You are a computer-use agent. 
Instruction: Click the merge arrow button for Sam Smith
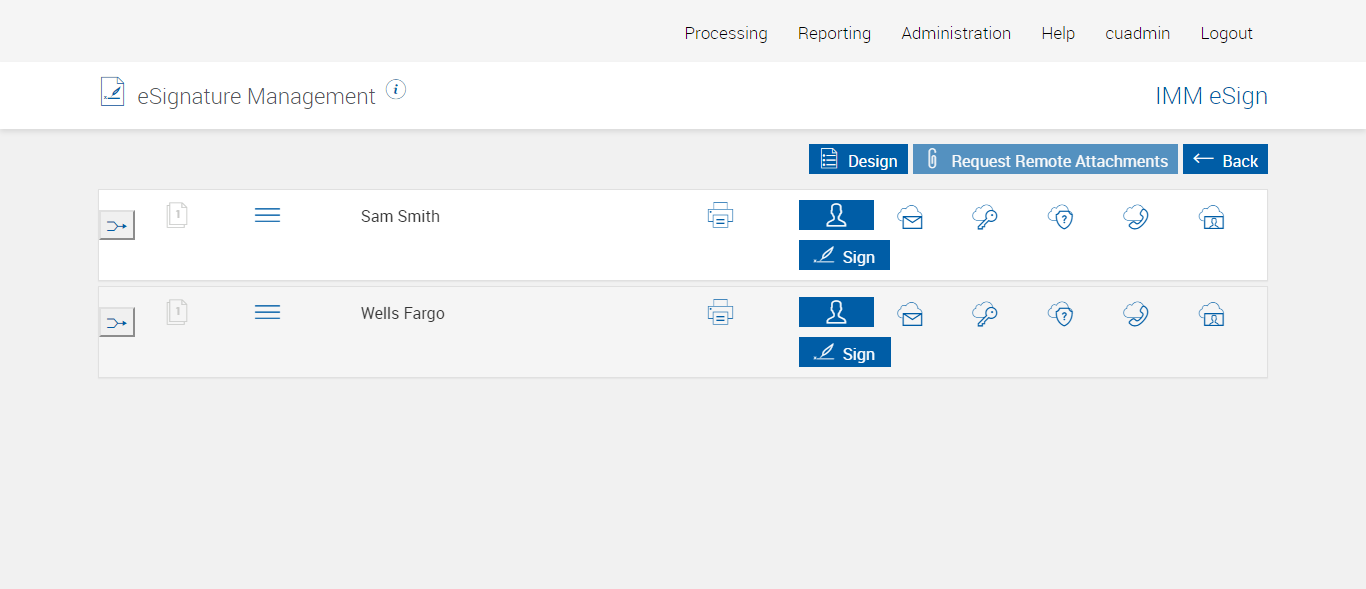pyautogui.click(x=117, y=226)
